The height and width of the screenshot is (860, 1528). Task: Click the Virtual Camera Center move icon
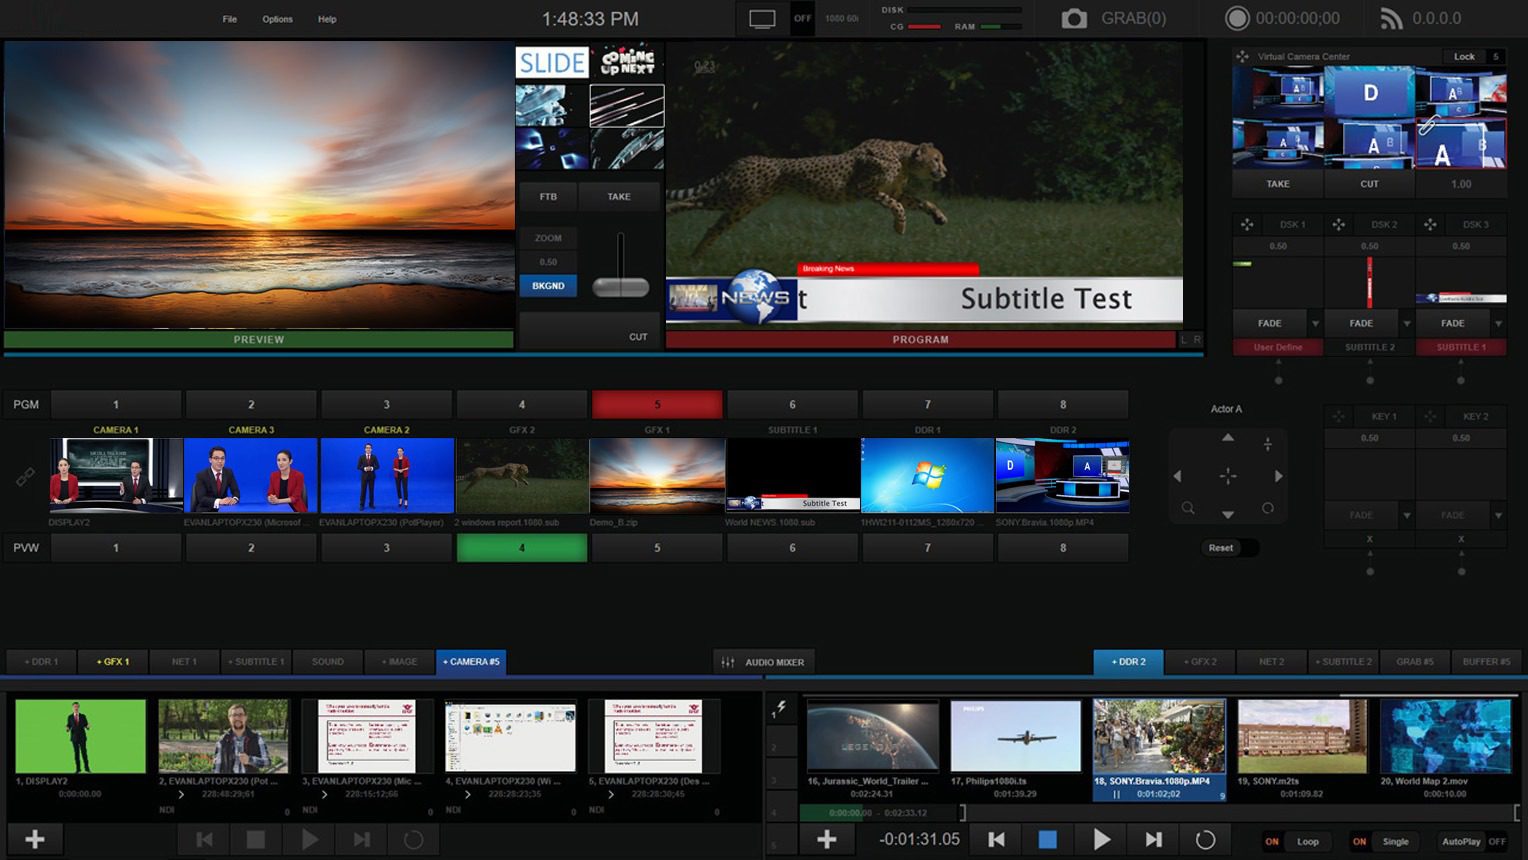pos(1242,57)
